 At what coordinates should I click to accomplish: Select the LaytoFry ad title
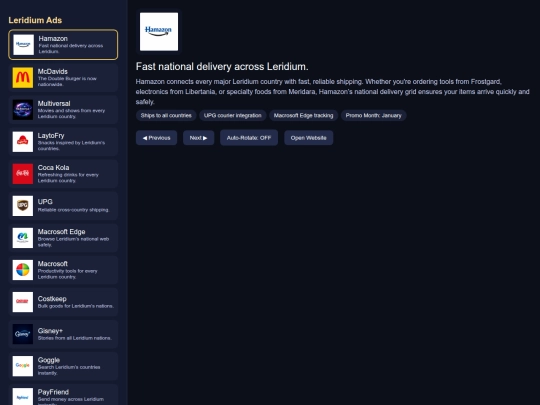51,135
